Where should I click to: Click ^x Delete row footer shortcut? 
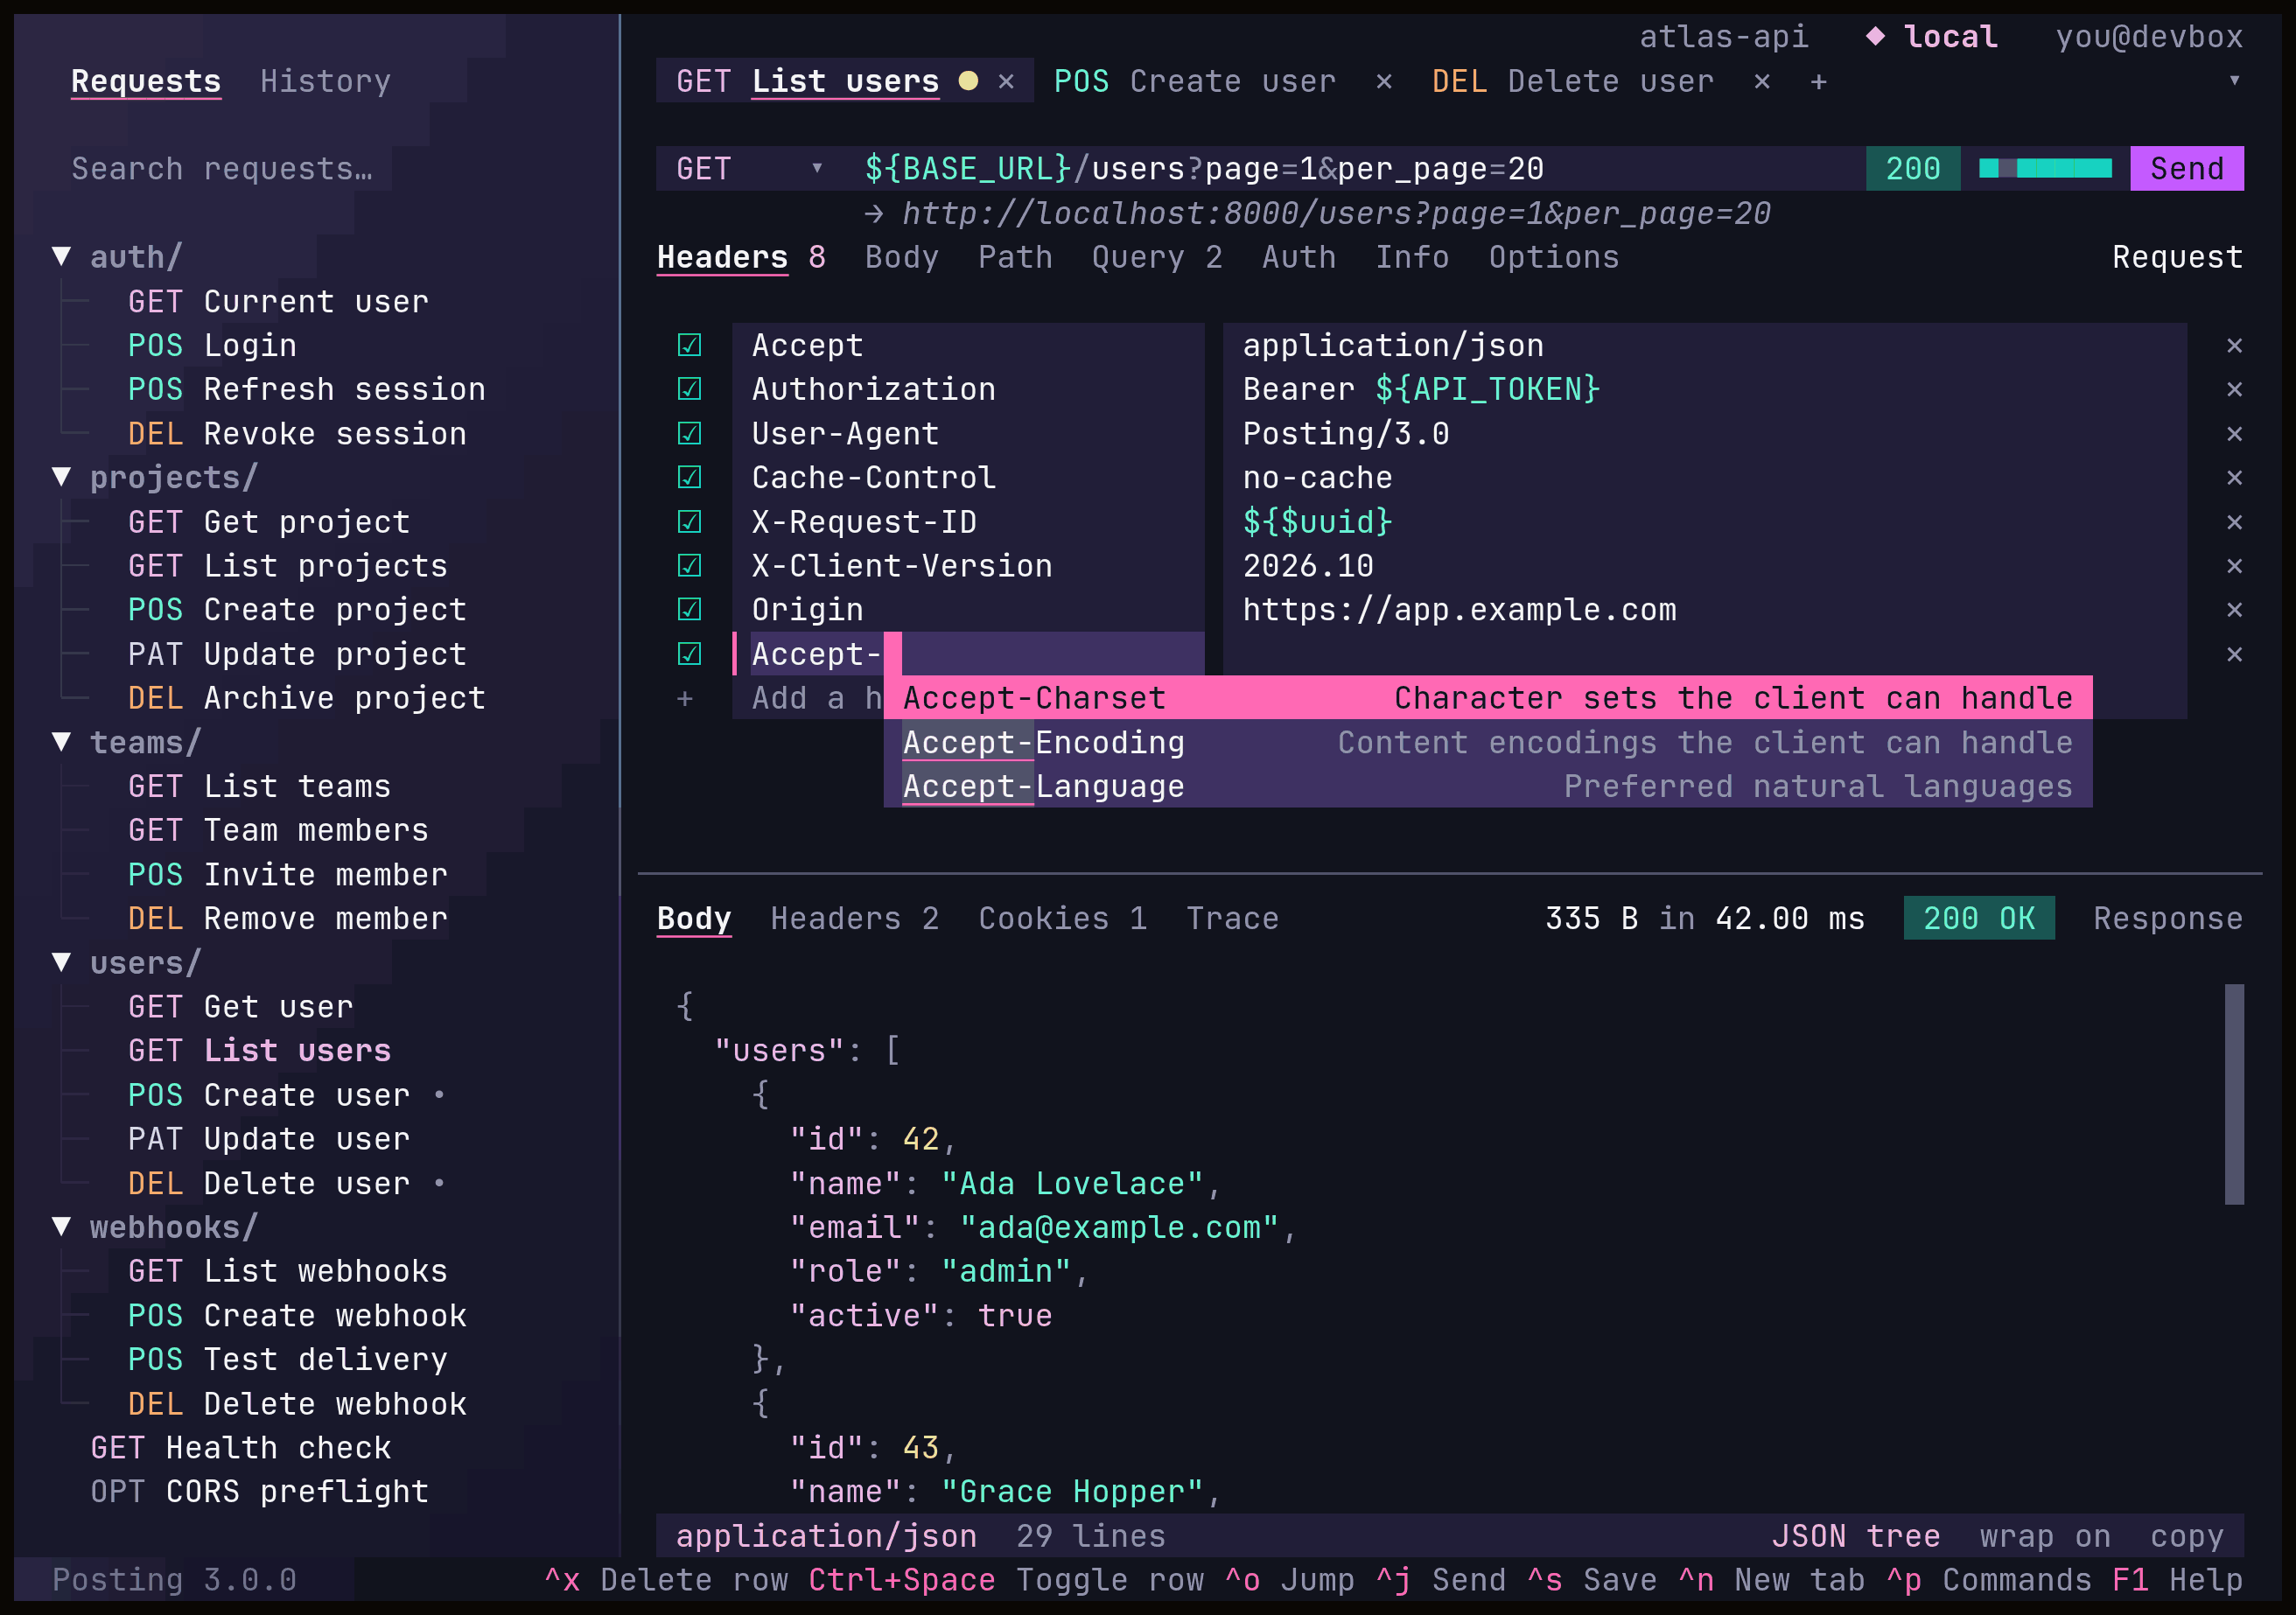(x=666, y=1580)
